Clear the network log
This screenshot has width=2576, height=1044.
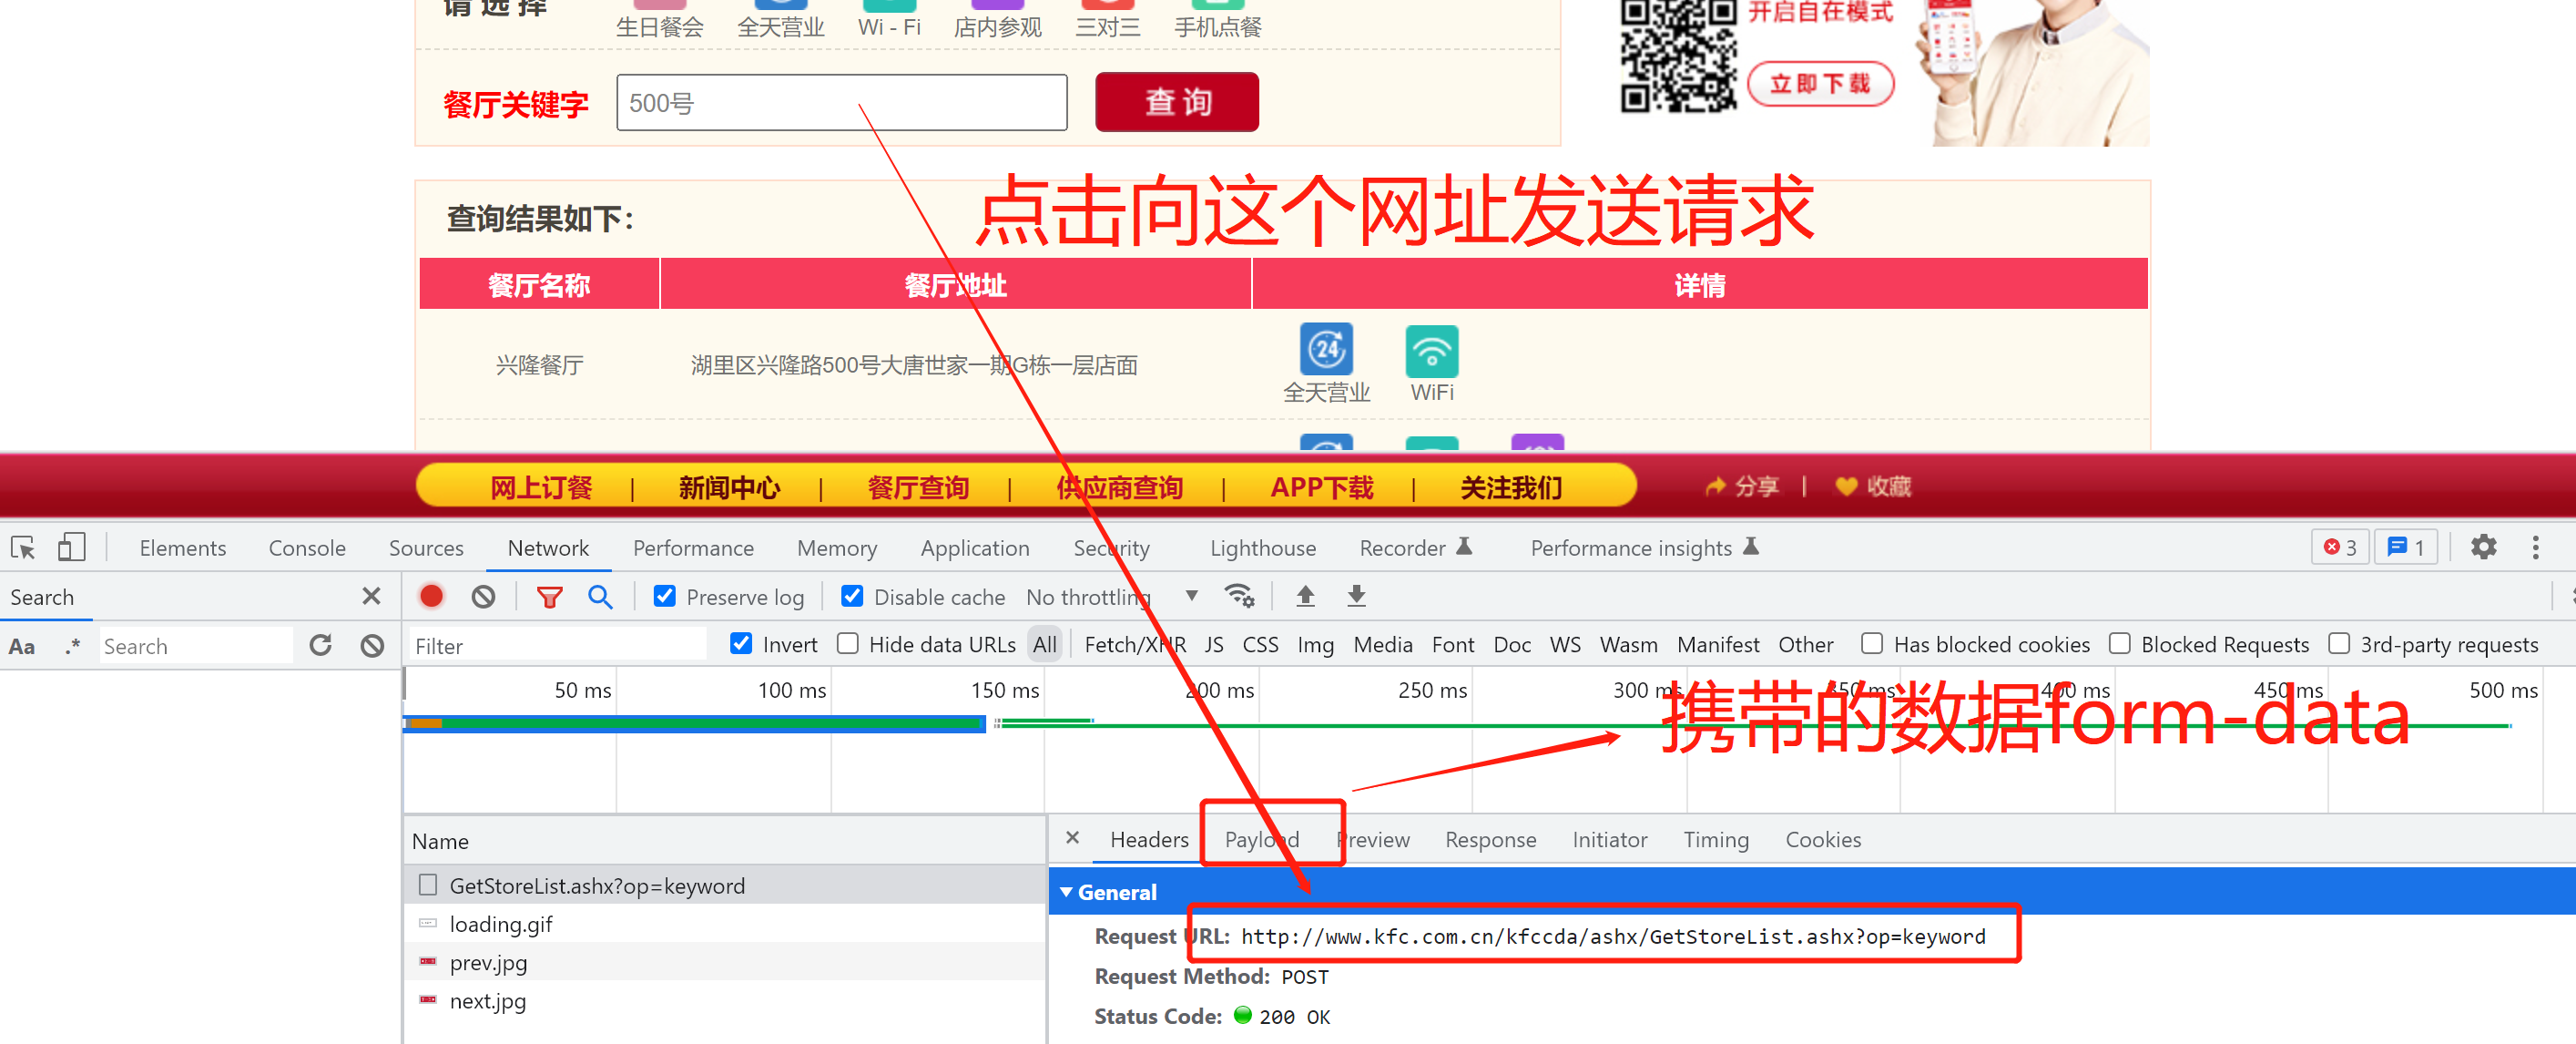point(483,596)
